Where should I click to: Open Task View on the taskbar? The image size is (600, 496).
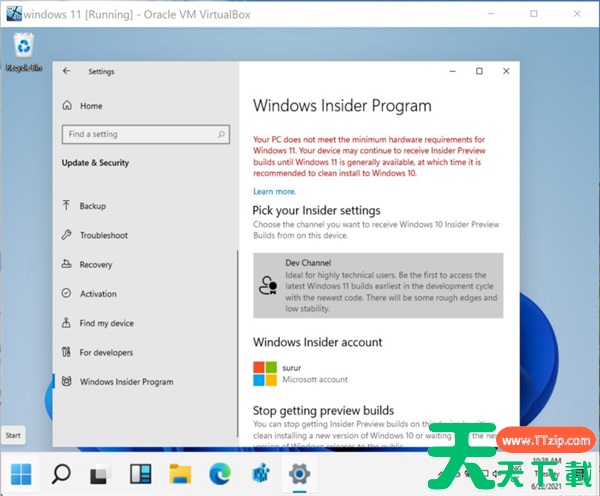point(101,475)
